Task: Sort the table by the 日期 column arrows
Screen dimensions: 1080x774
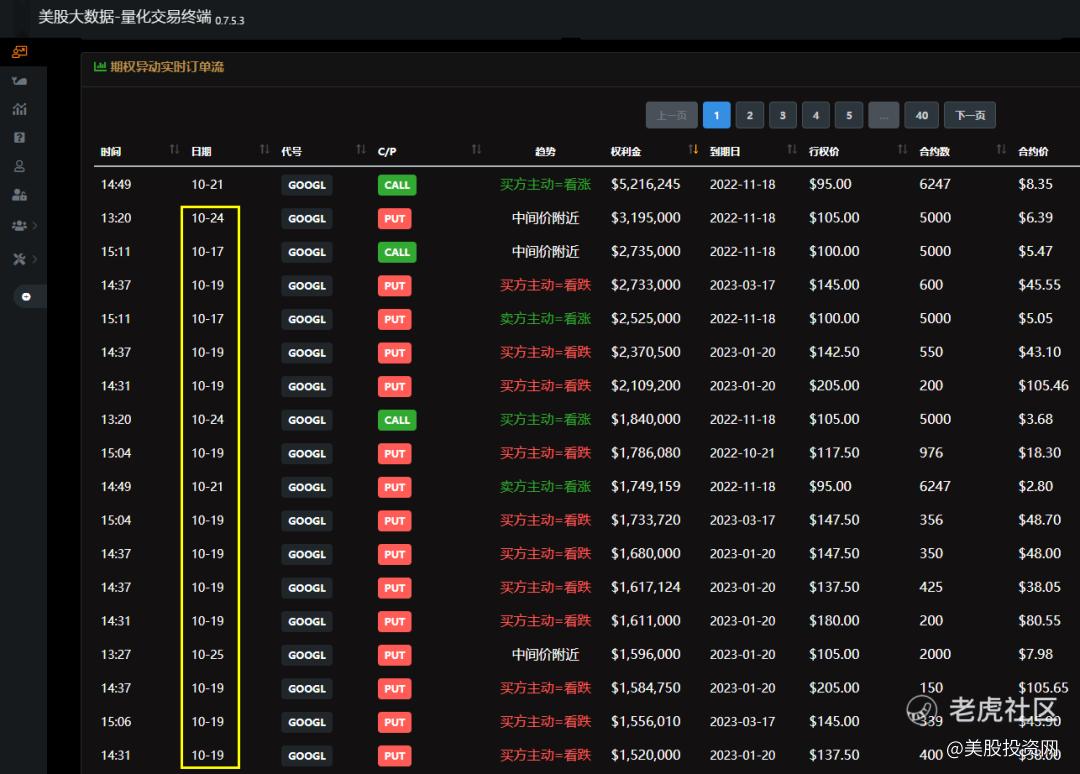Action: (264, 149)
